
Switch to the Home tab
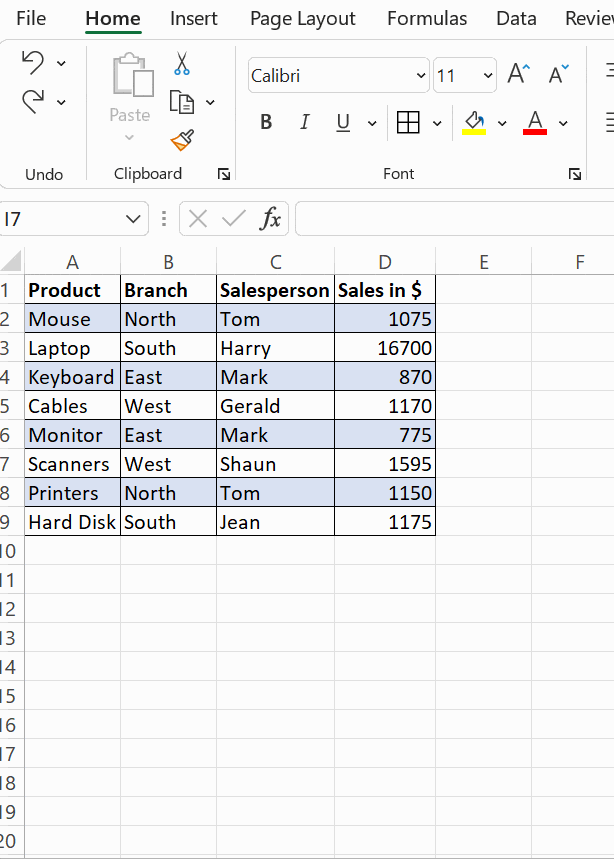coord(113,18)
